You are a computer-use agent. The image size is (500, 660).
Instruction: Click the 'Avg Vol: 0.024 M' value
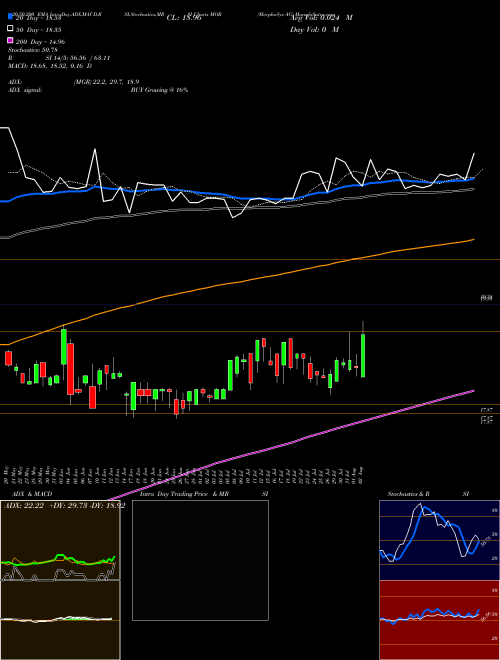(321, 18)
